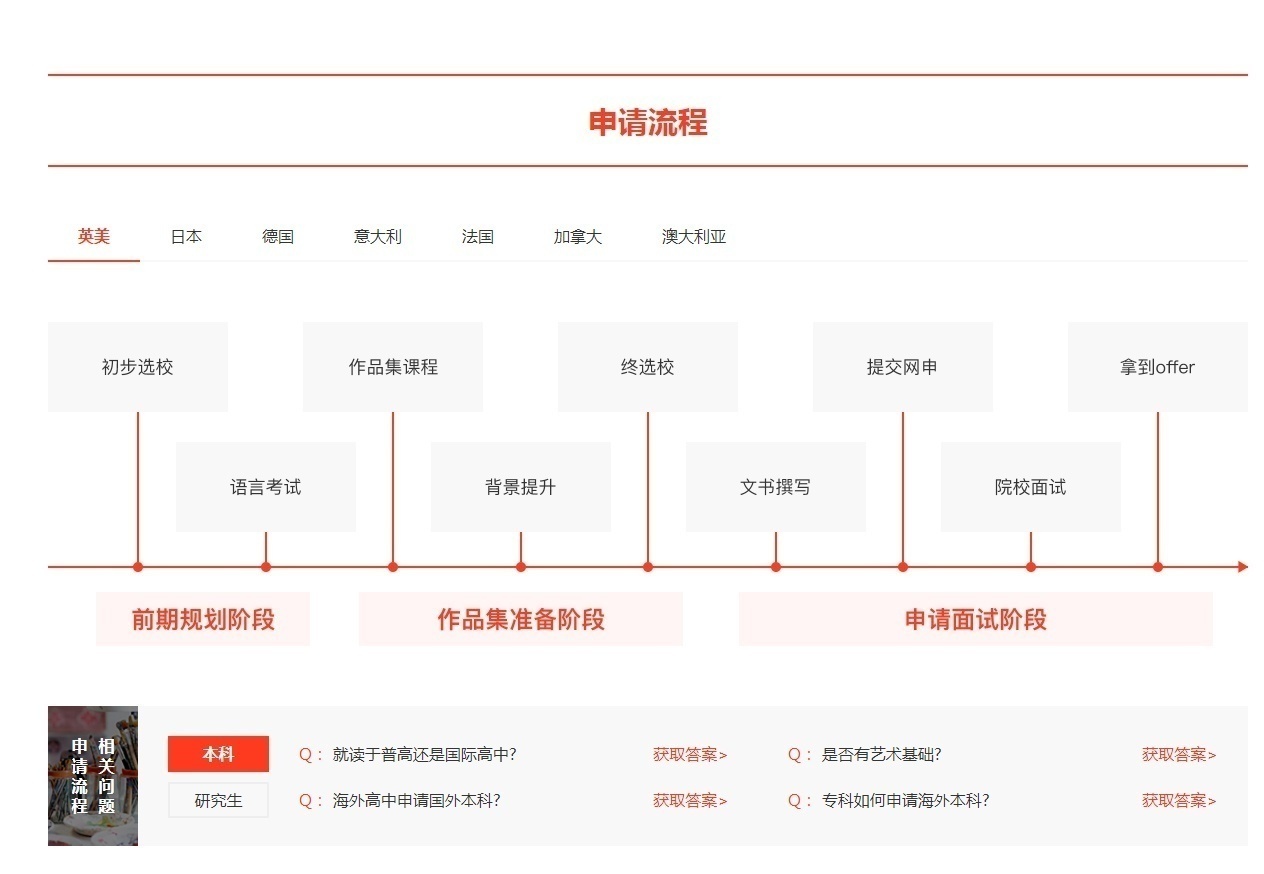Open the 加拿大 tab

point(578,237)
